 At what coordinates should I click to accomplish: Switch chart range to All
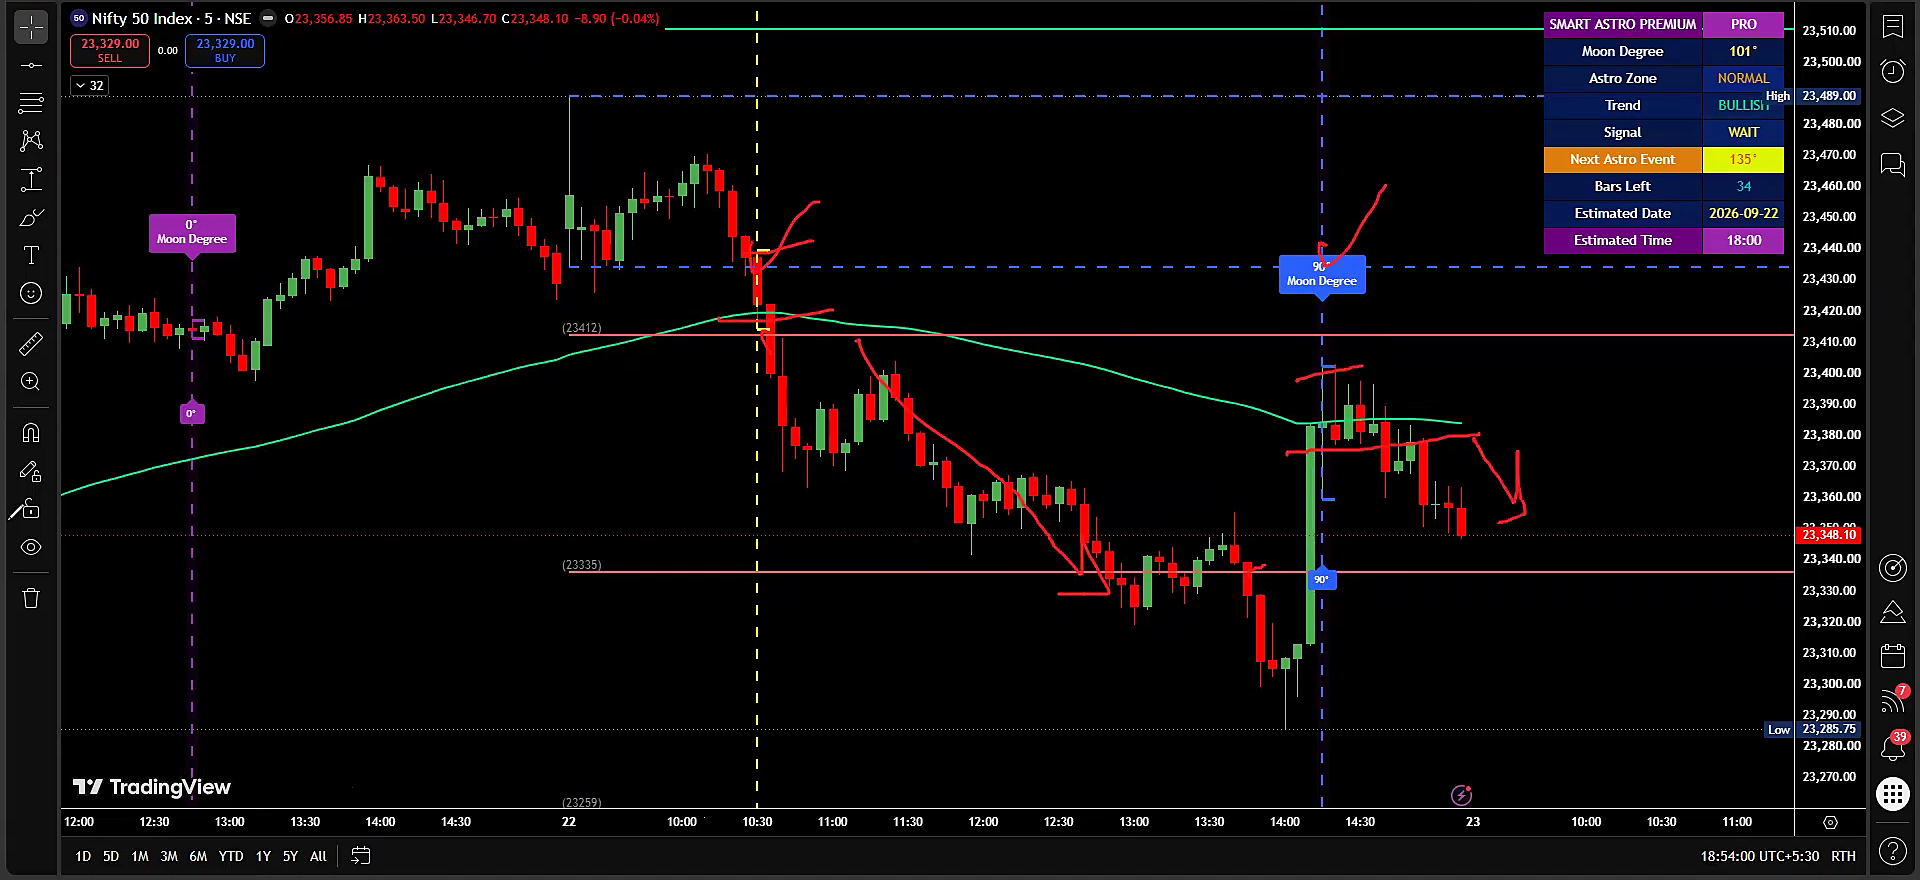(x=318, y=856)
